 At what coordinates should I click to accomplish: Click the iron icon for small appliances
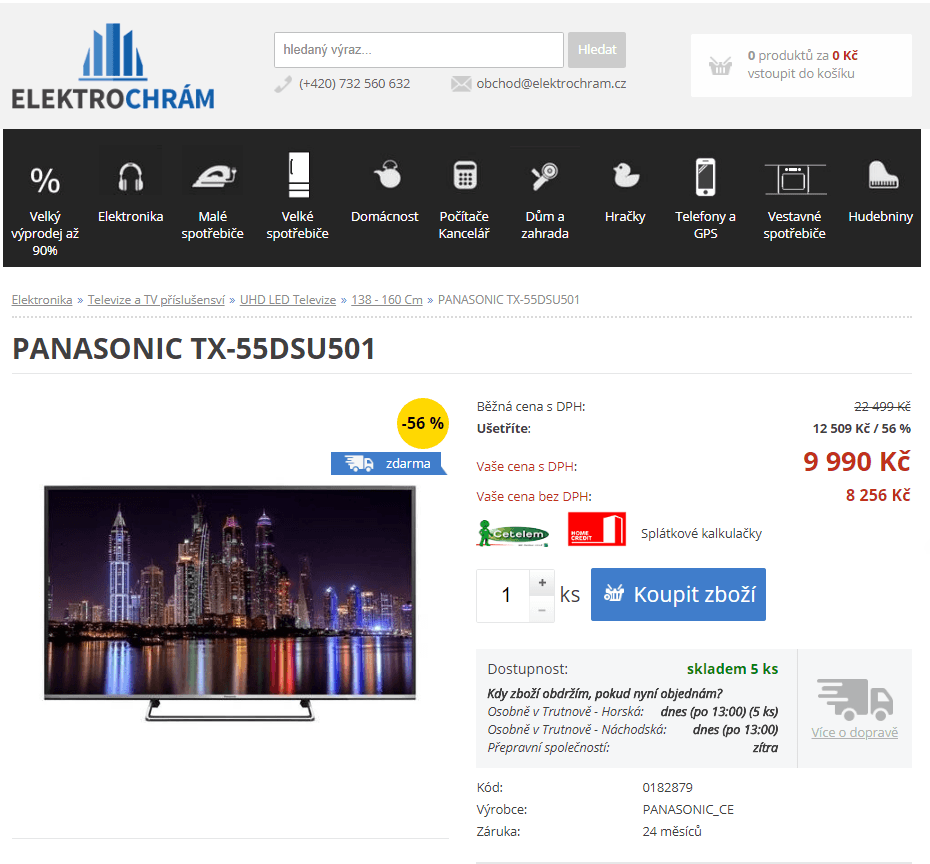(214, 176)
